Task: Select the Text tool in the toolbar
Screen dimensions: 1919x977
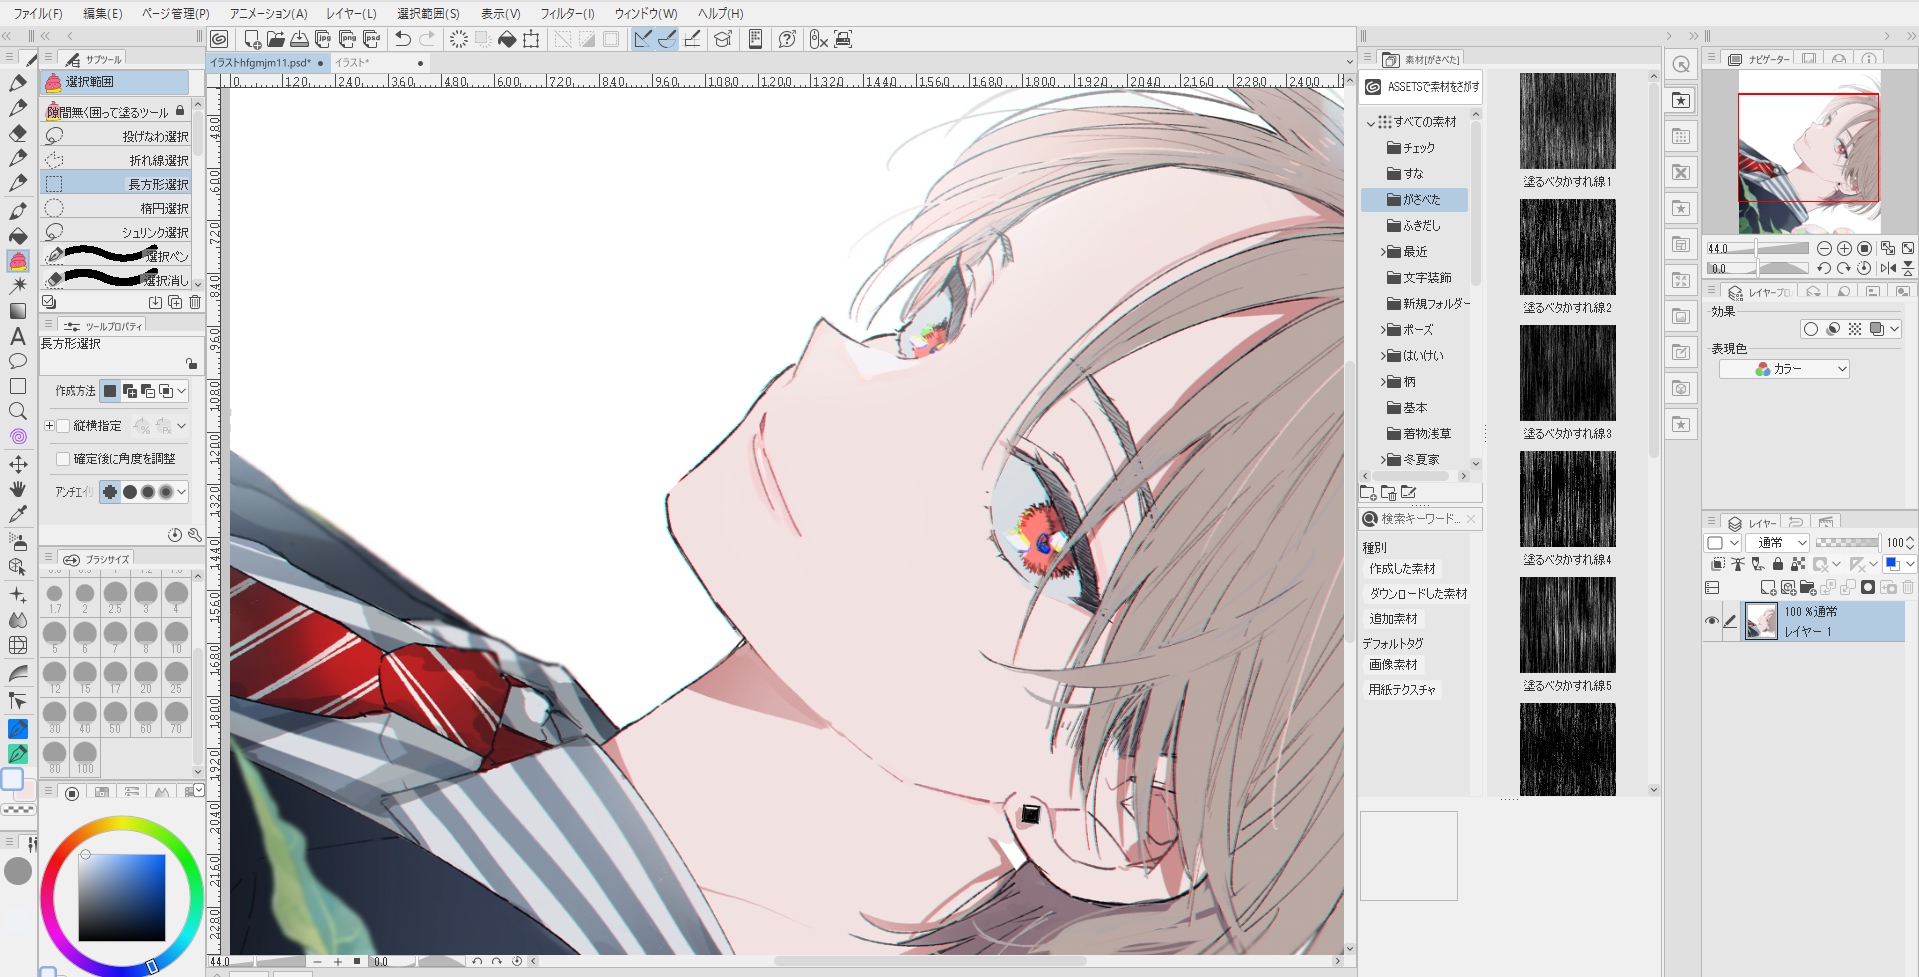Action: [17, 336]
